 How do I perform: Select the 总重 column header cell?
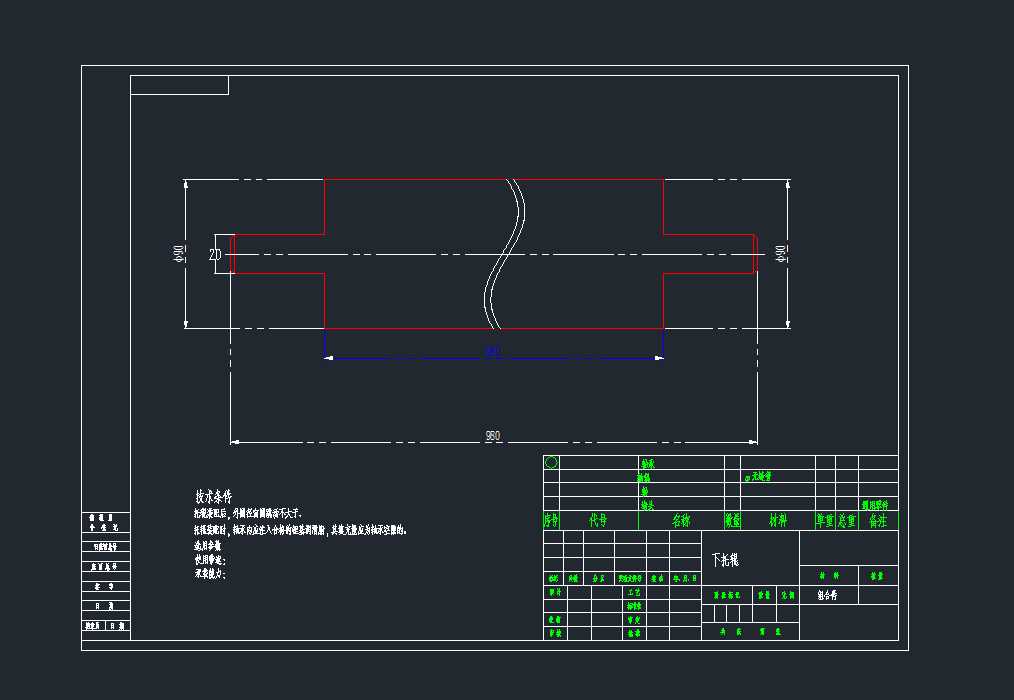coord(846,521)
